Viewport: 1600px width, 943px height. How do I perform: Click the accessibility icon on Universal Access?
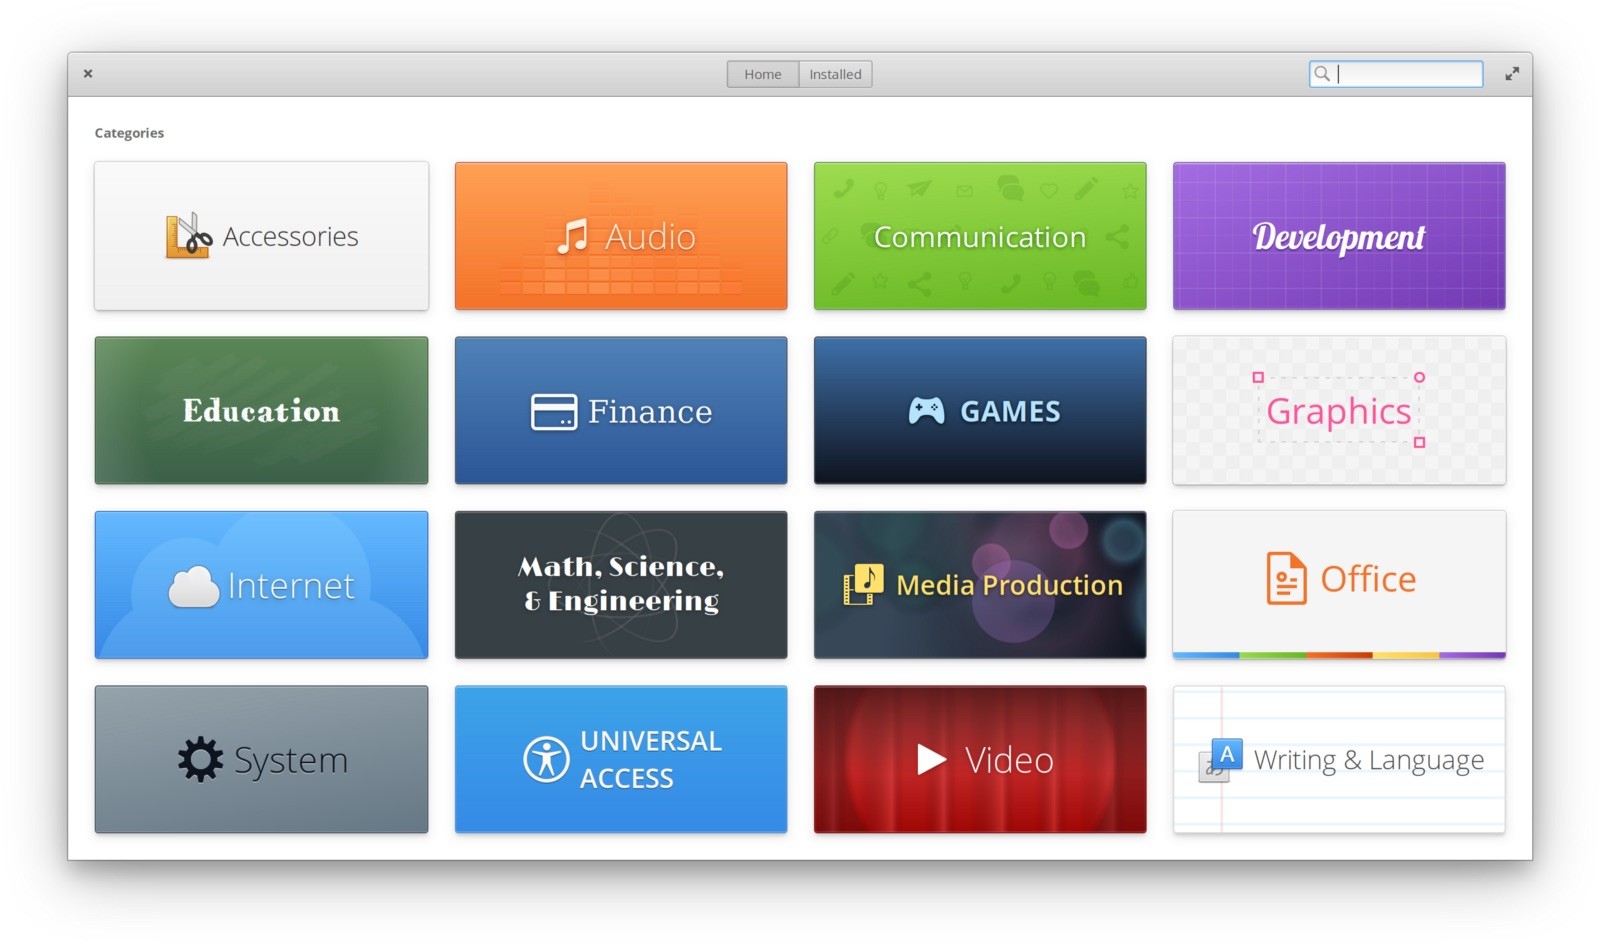click(x=546, y=760)
